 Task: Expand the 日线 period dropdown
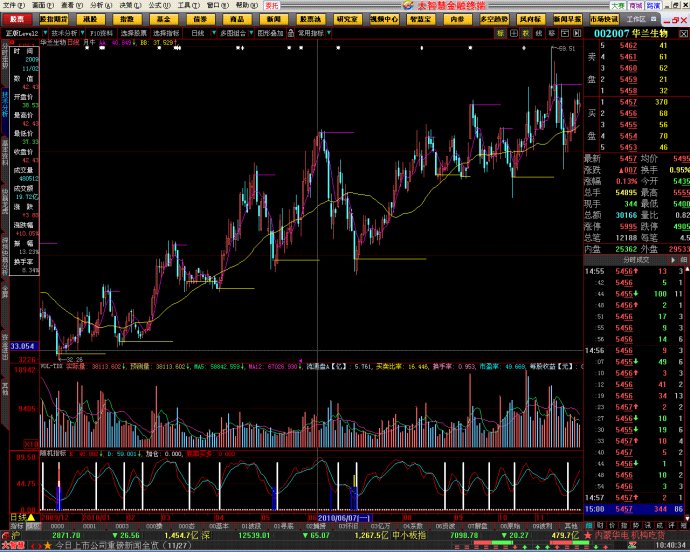point(199,32)
